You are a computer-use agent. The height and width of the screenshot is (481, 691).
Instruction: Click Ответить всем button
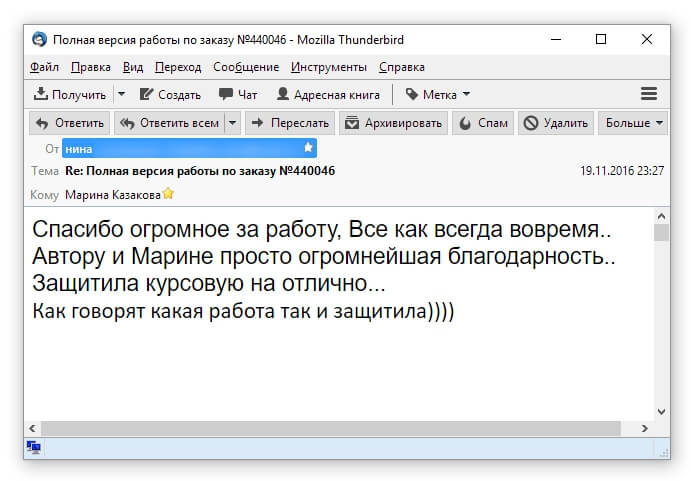pos(170,123)
